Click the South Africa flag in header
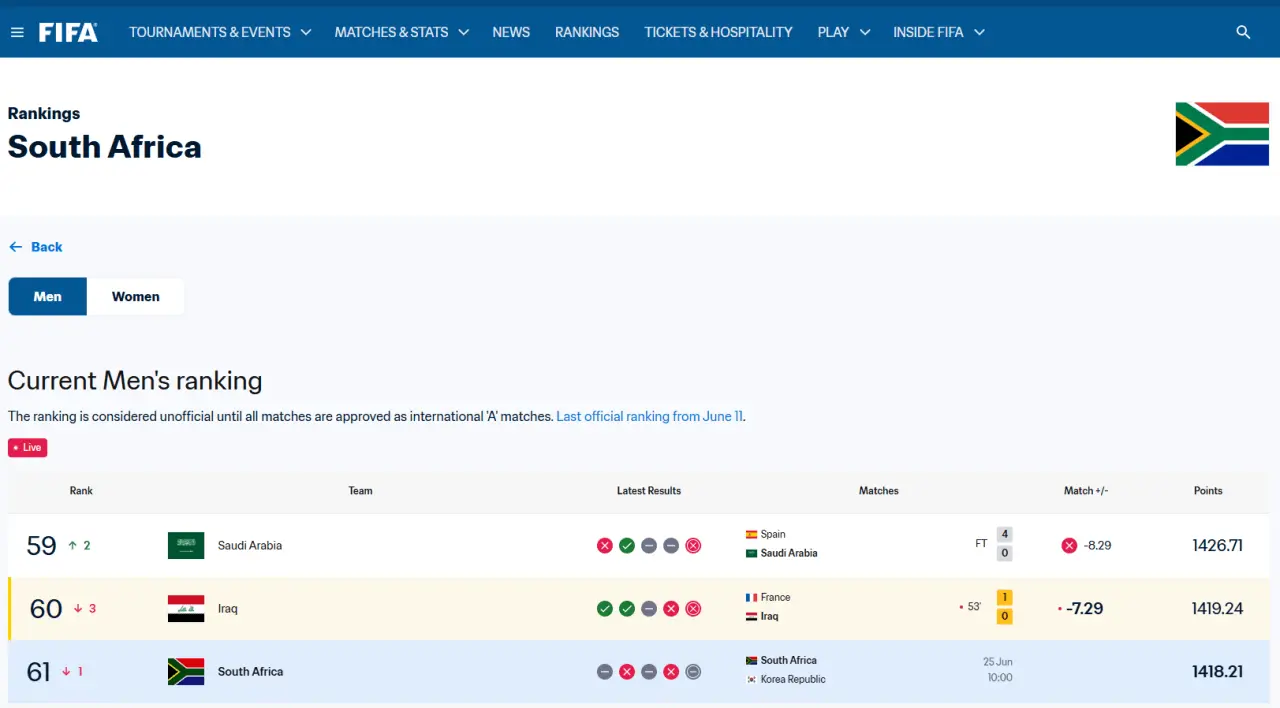The image size is (1280, 708). pyautogui.click(x=1222, y=134)
